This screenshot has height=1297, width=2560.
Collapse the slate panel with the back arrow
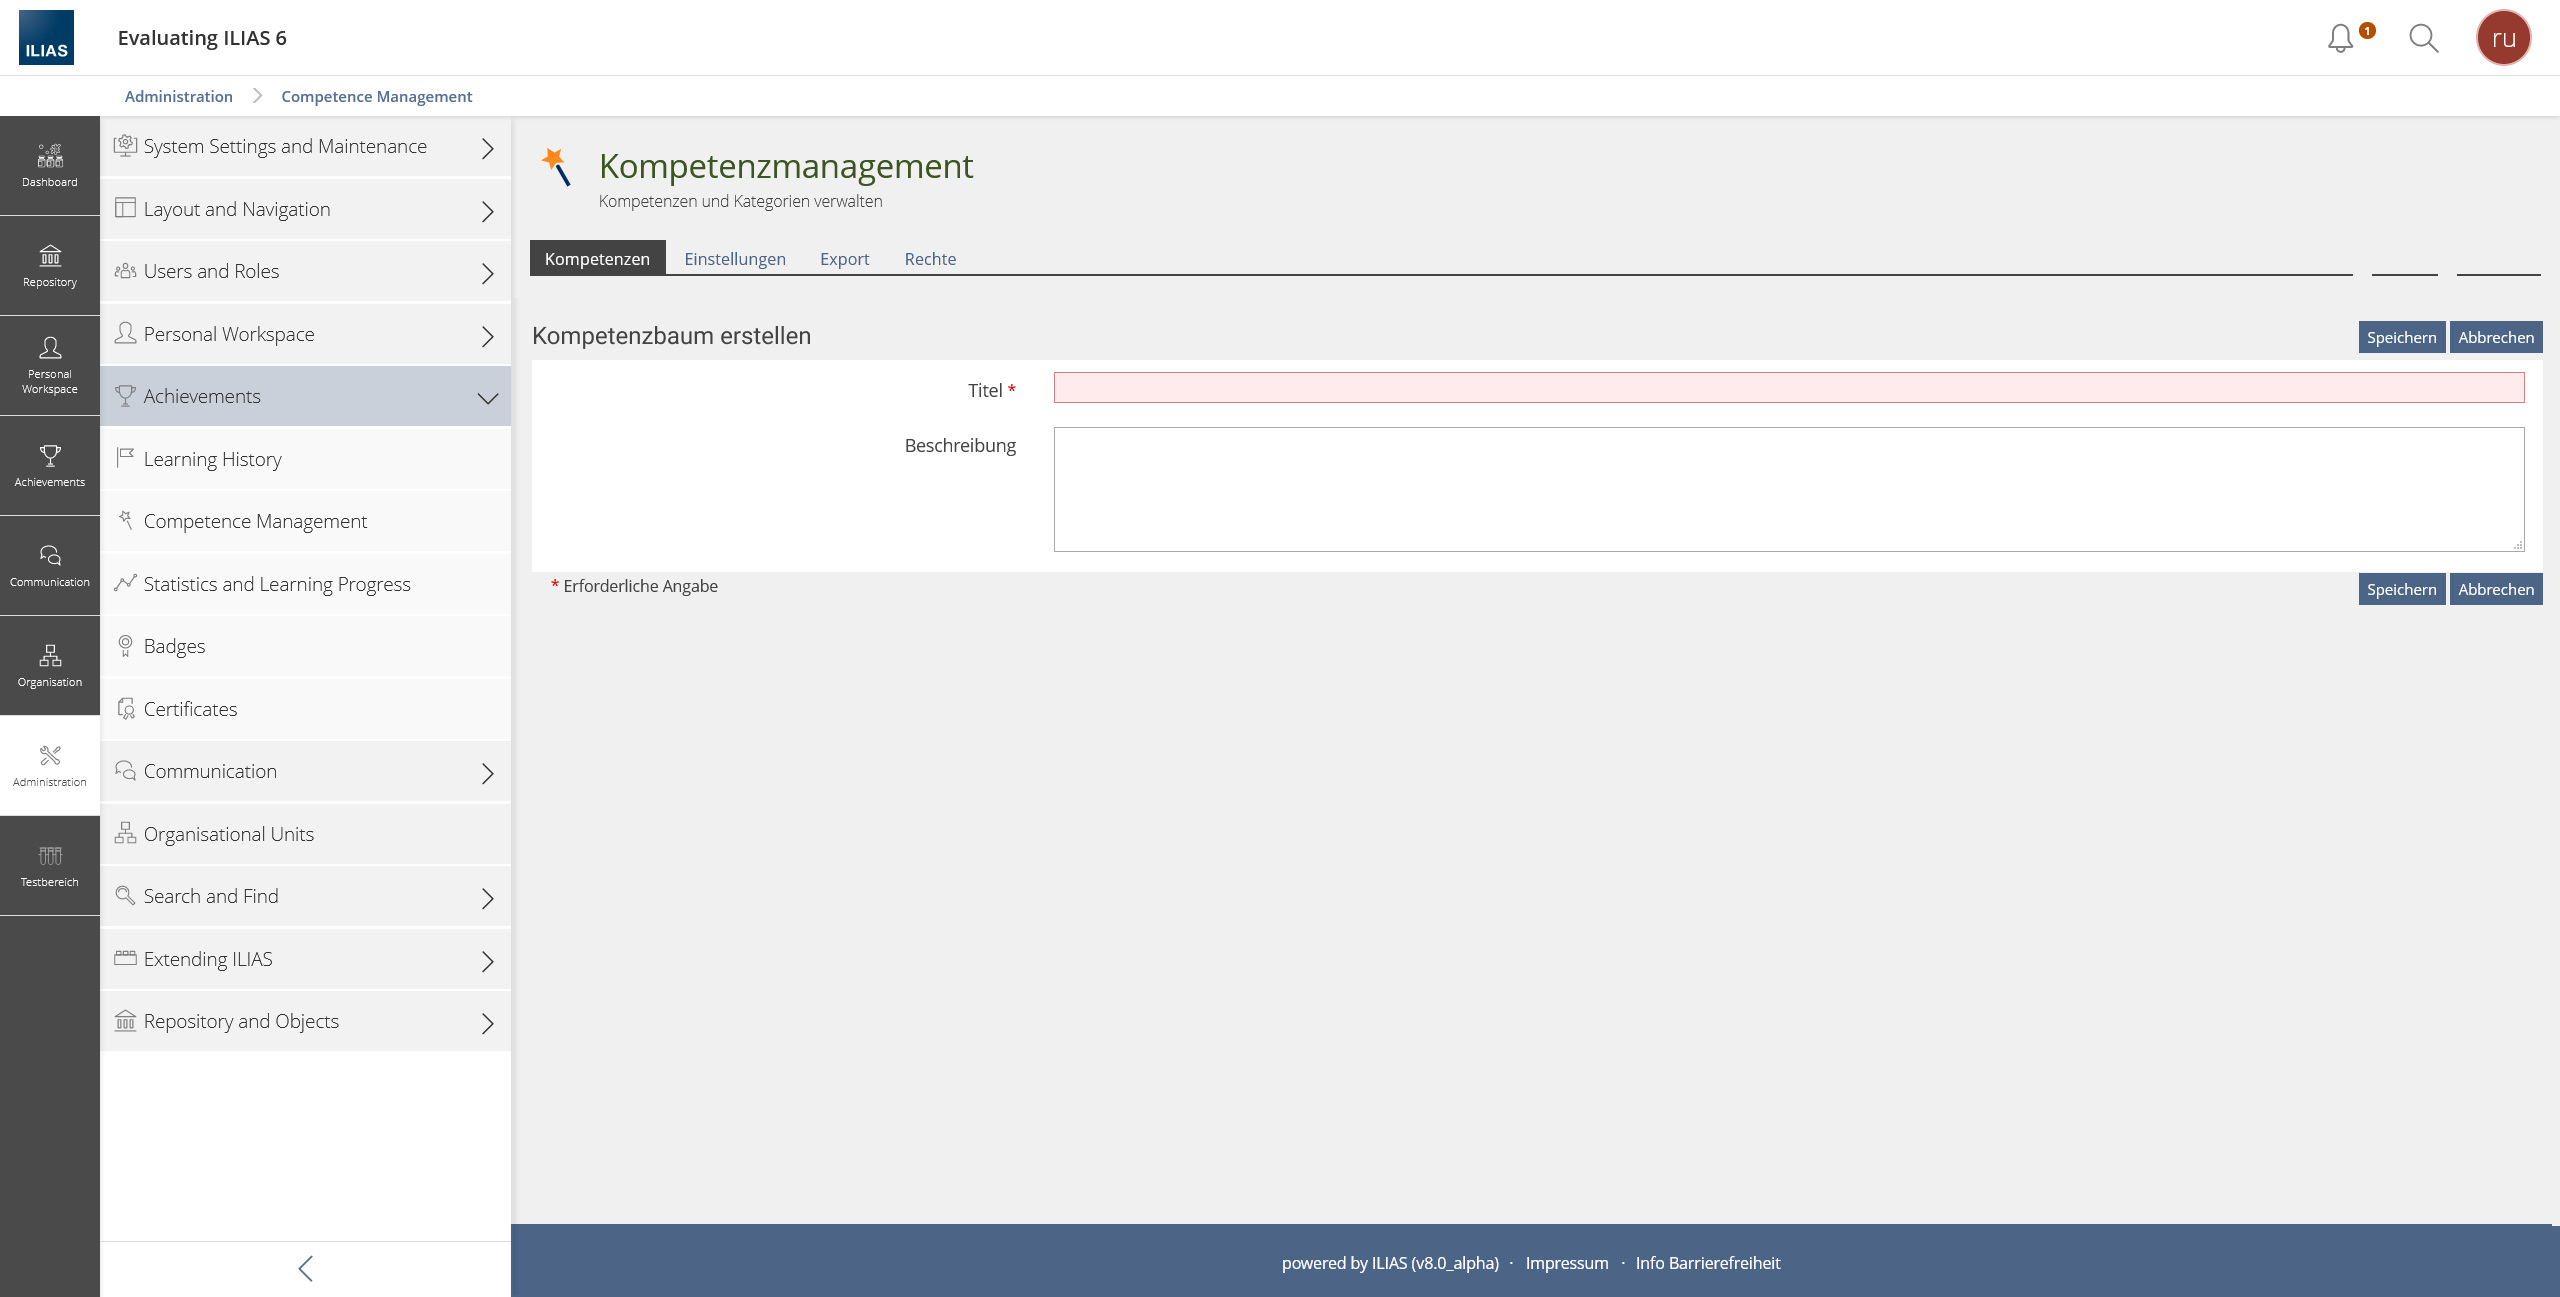305,1268
